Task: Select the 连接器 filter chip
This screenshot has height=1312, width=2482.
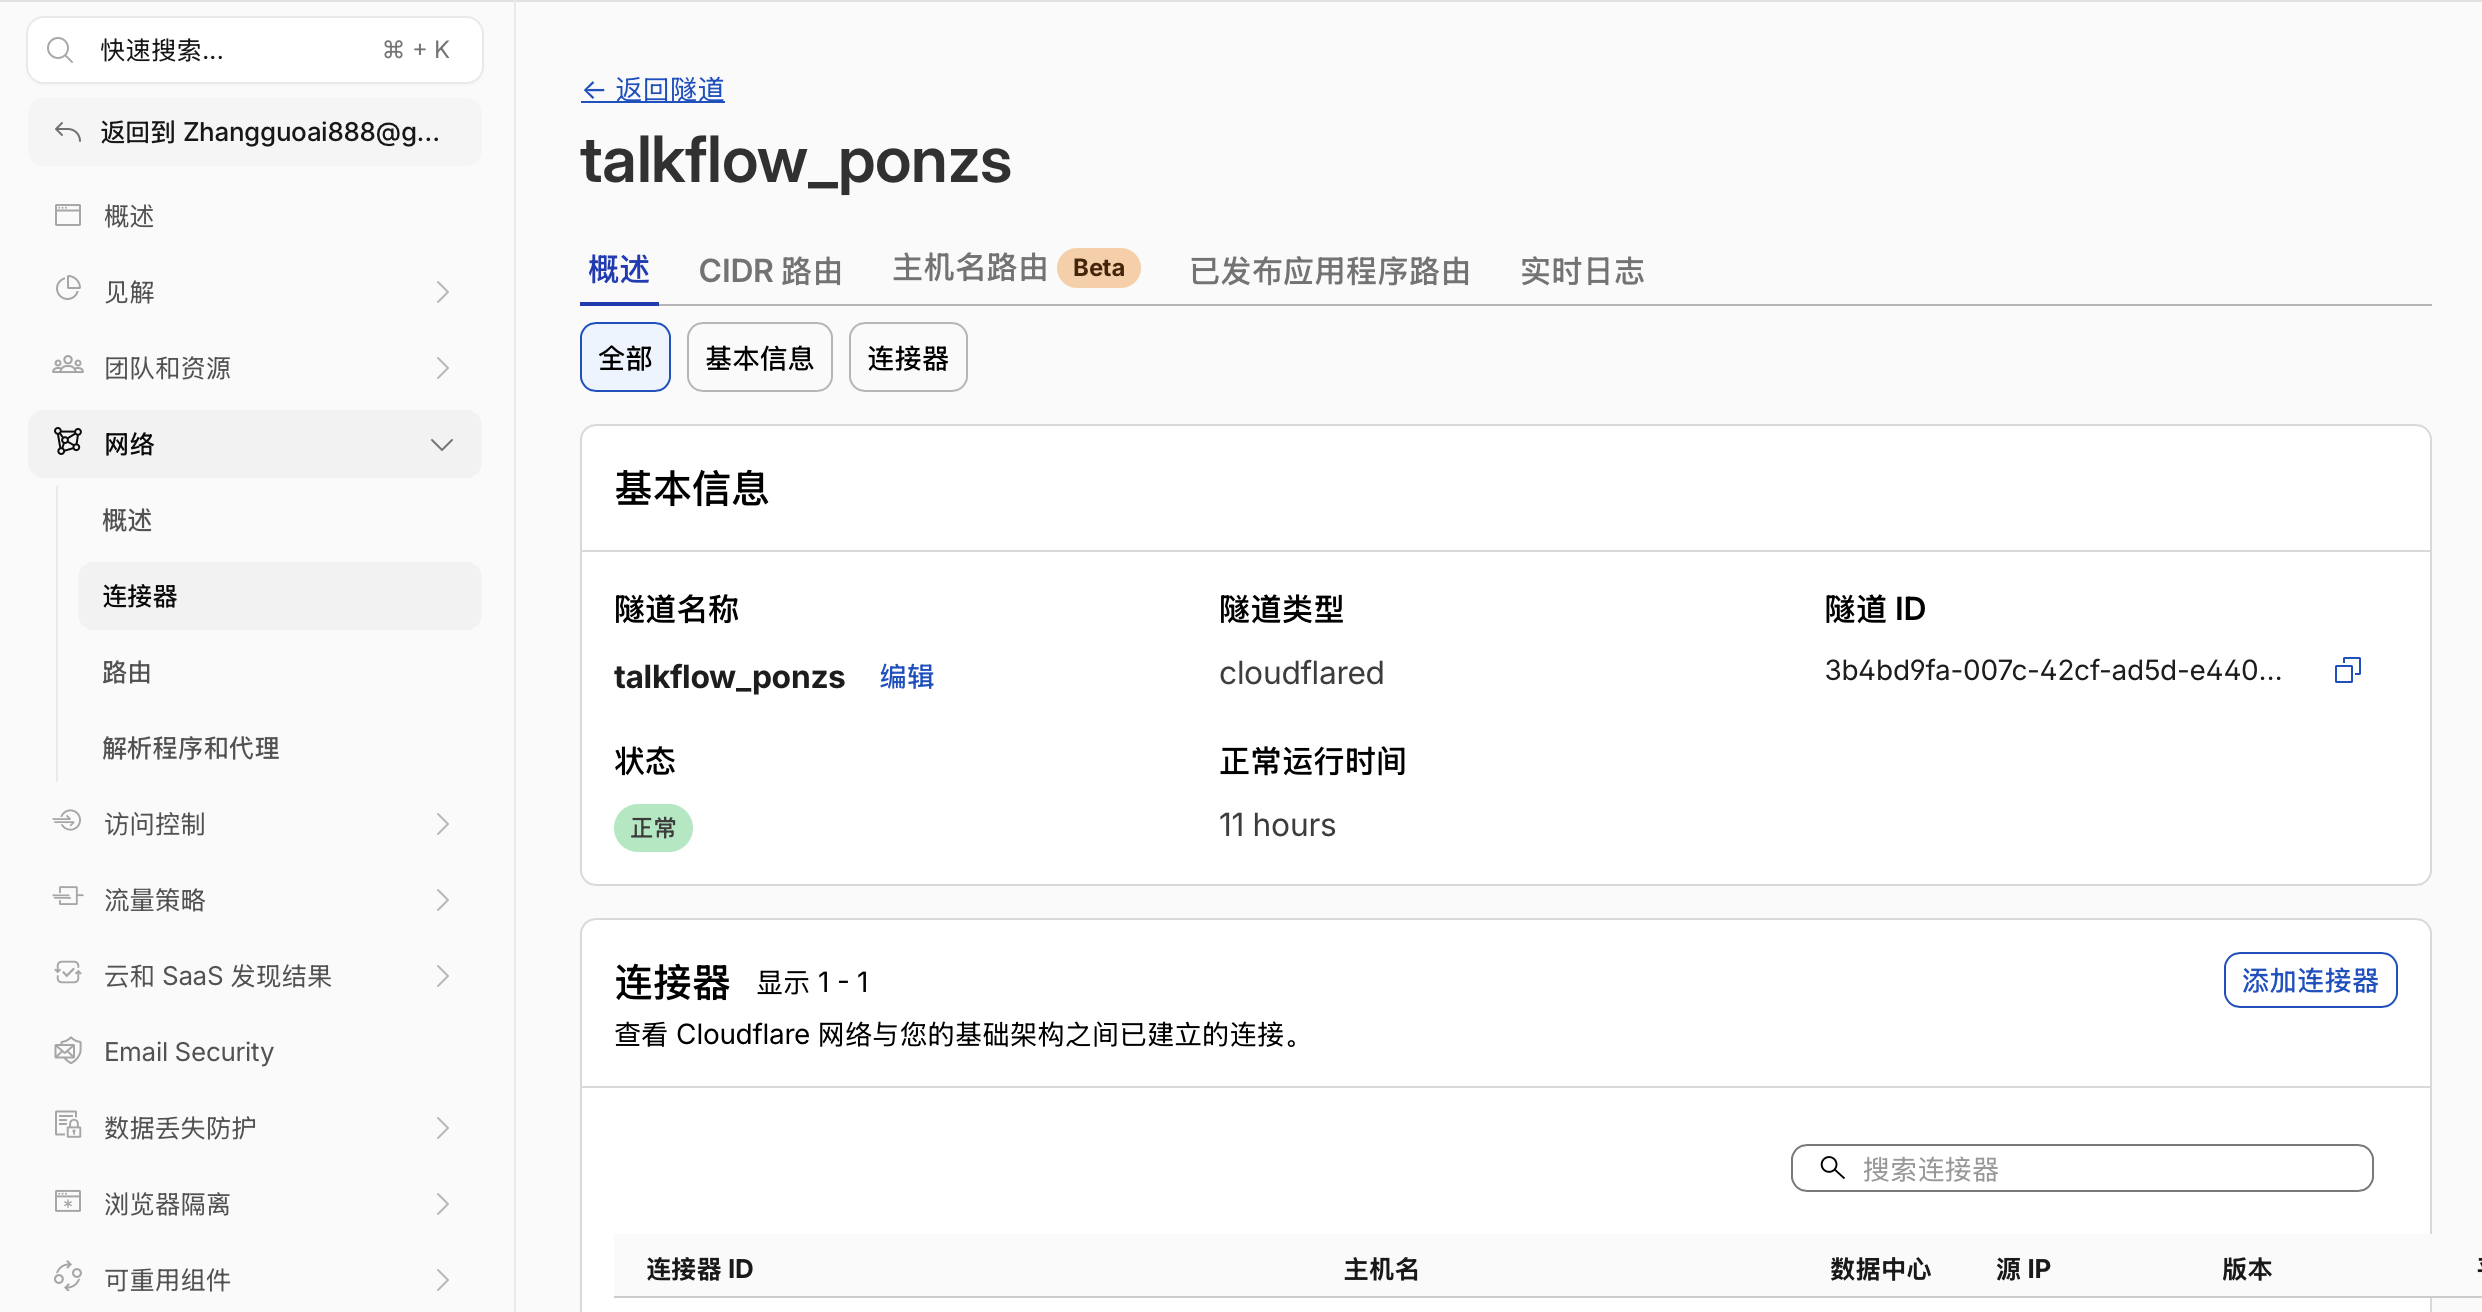Action: coord(908,357)
